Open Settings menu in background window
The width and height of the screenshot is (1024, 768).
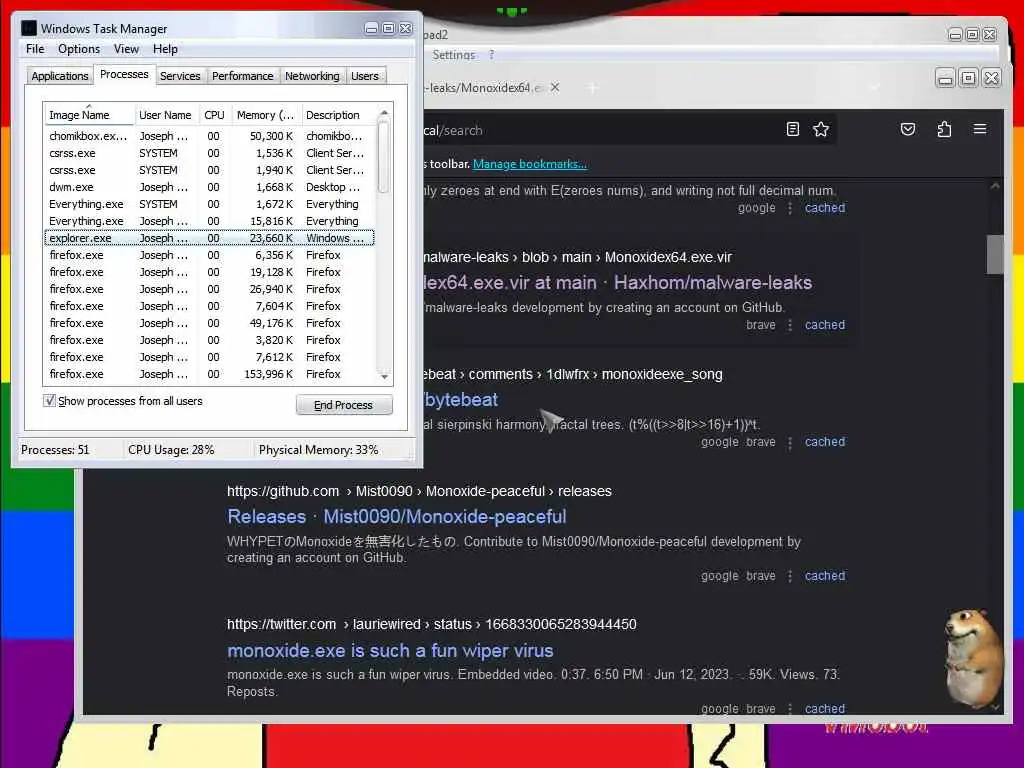coord(453,56)
